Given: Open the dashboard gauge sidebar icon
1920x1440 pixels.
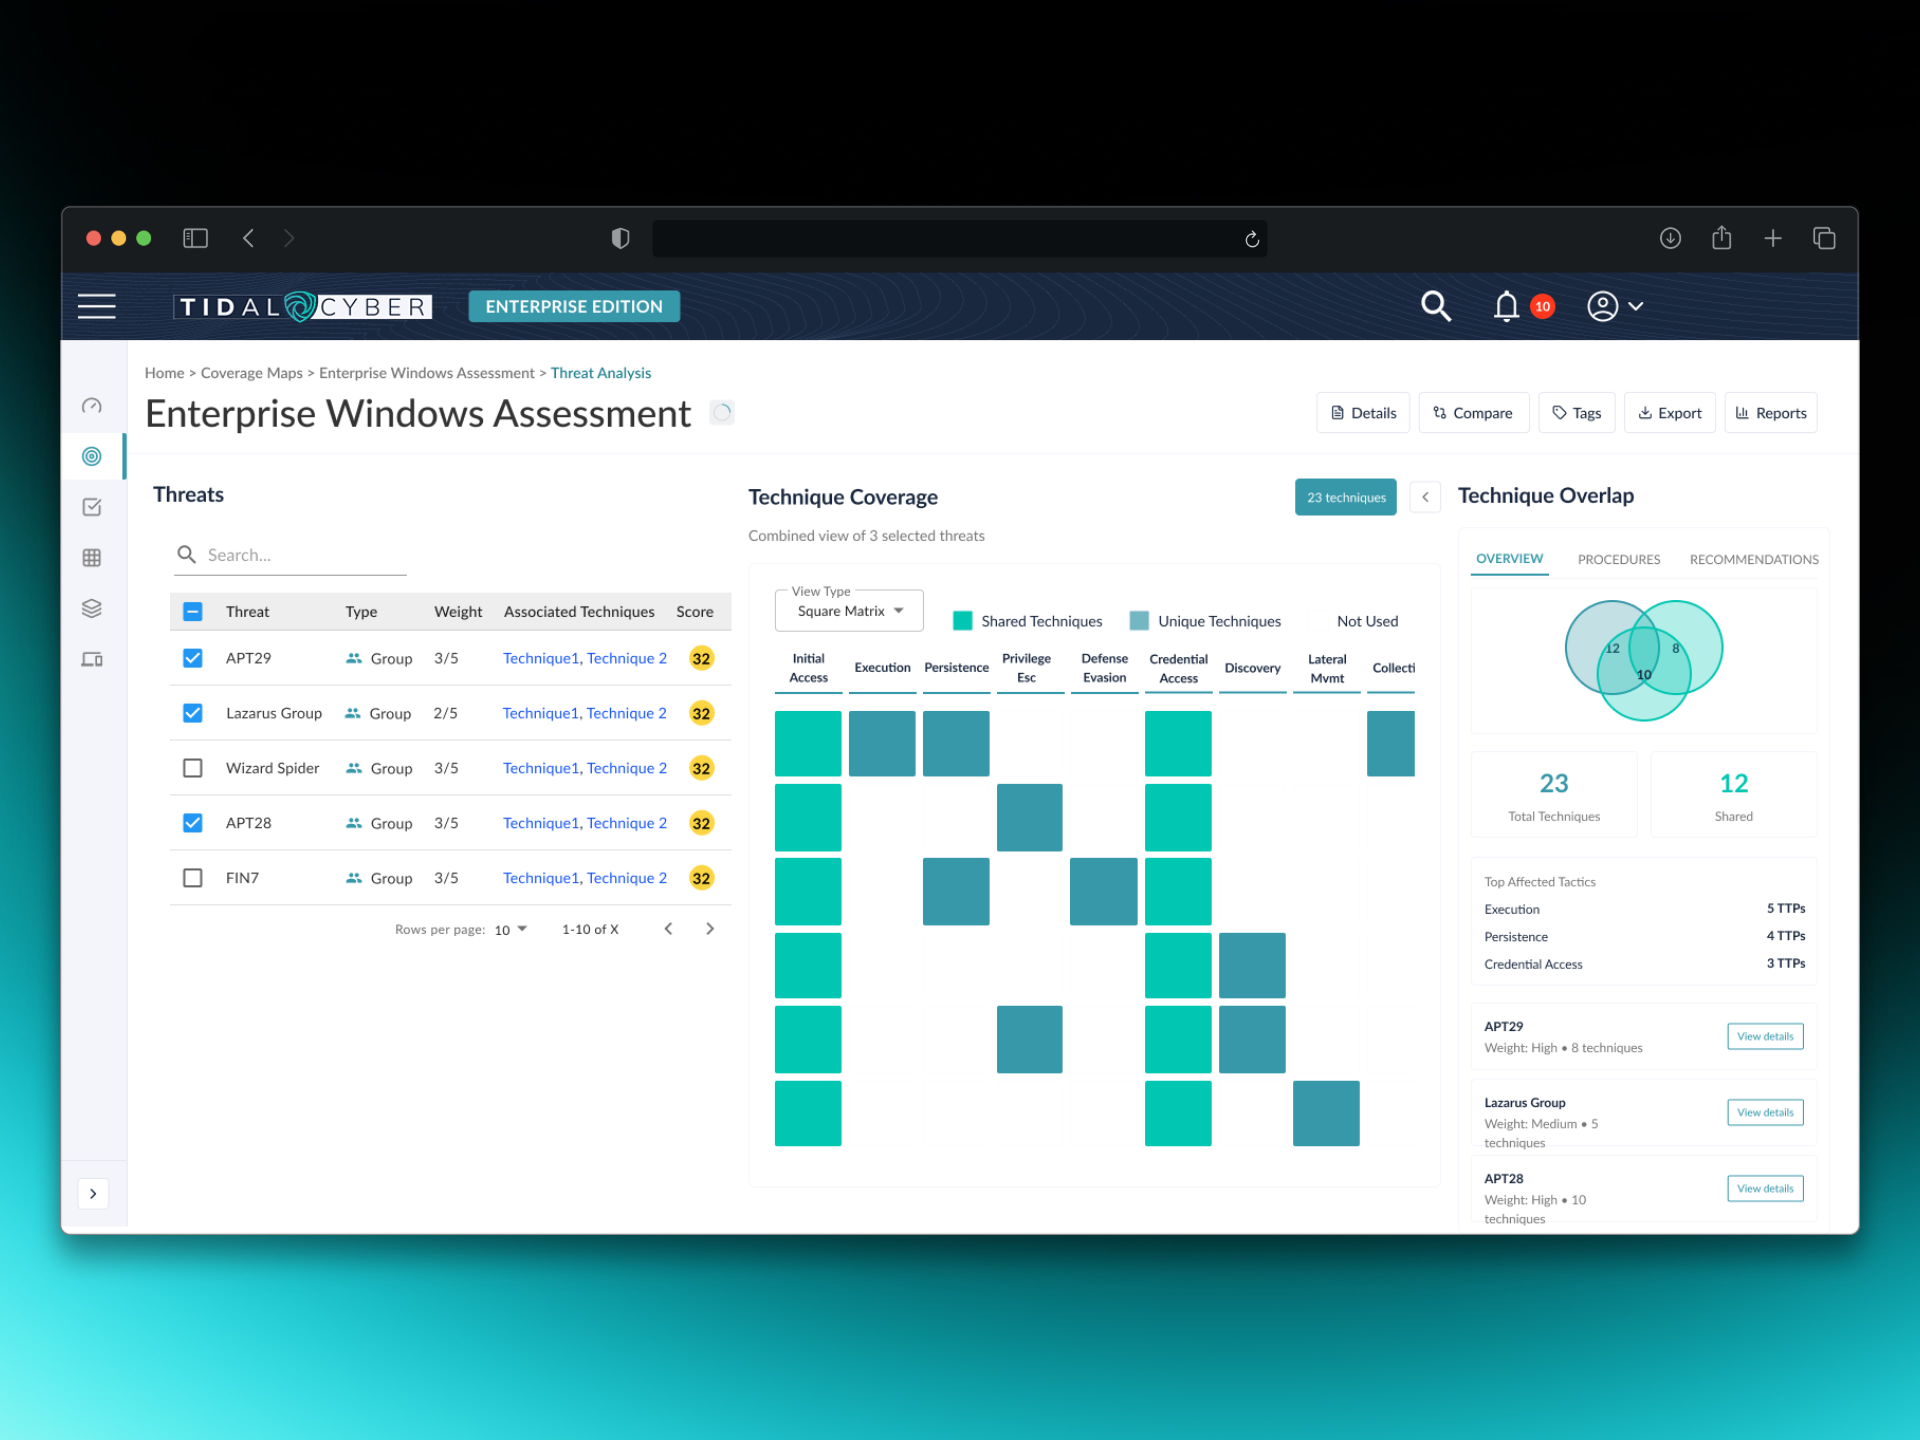Looking at the screenshot, I should pos(92,406).
